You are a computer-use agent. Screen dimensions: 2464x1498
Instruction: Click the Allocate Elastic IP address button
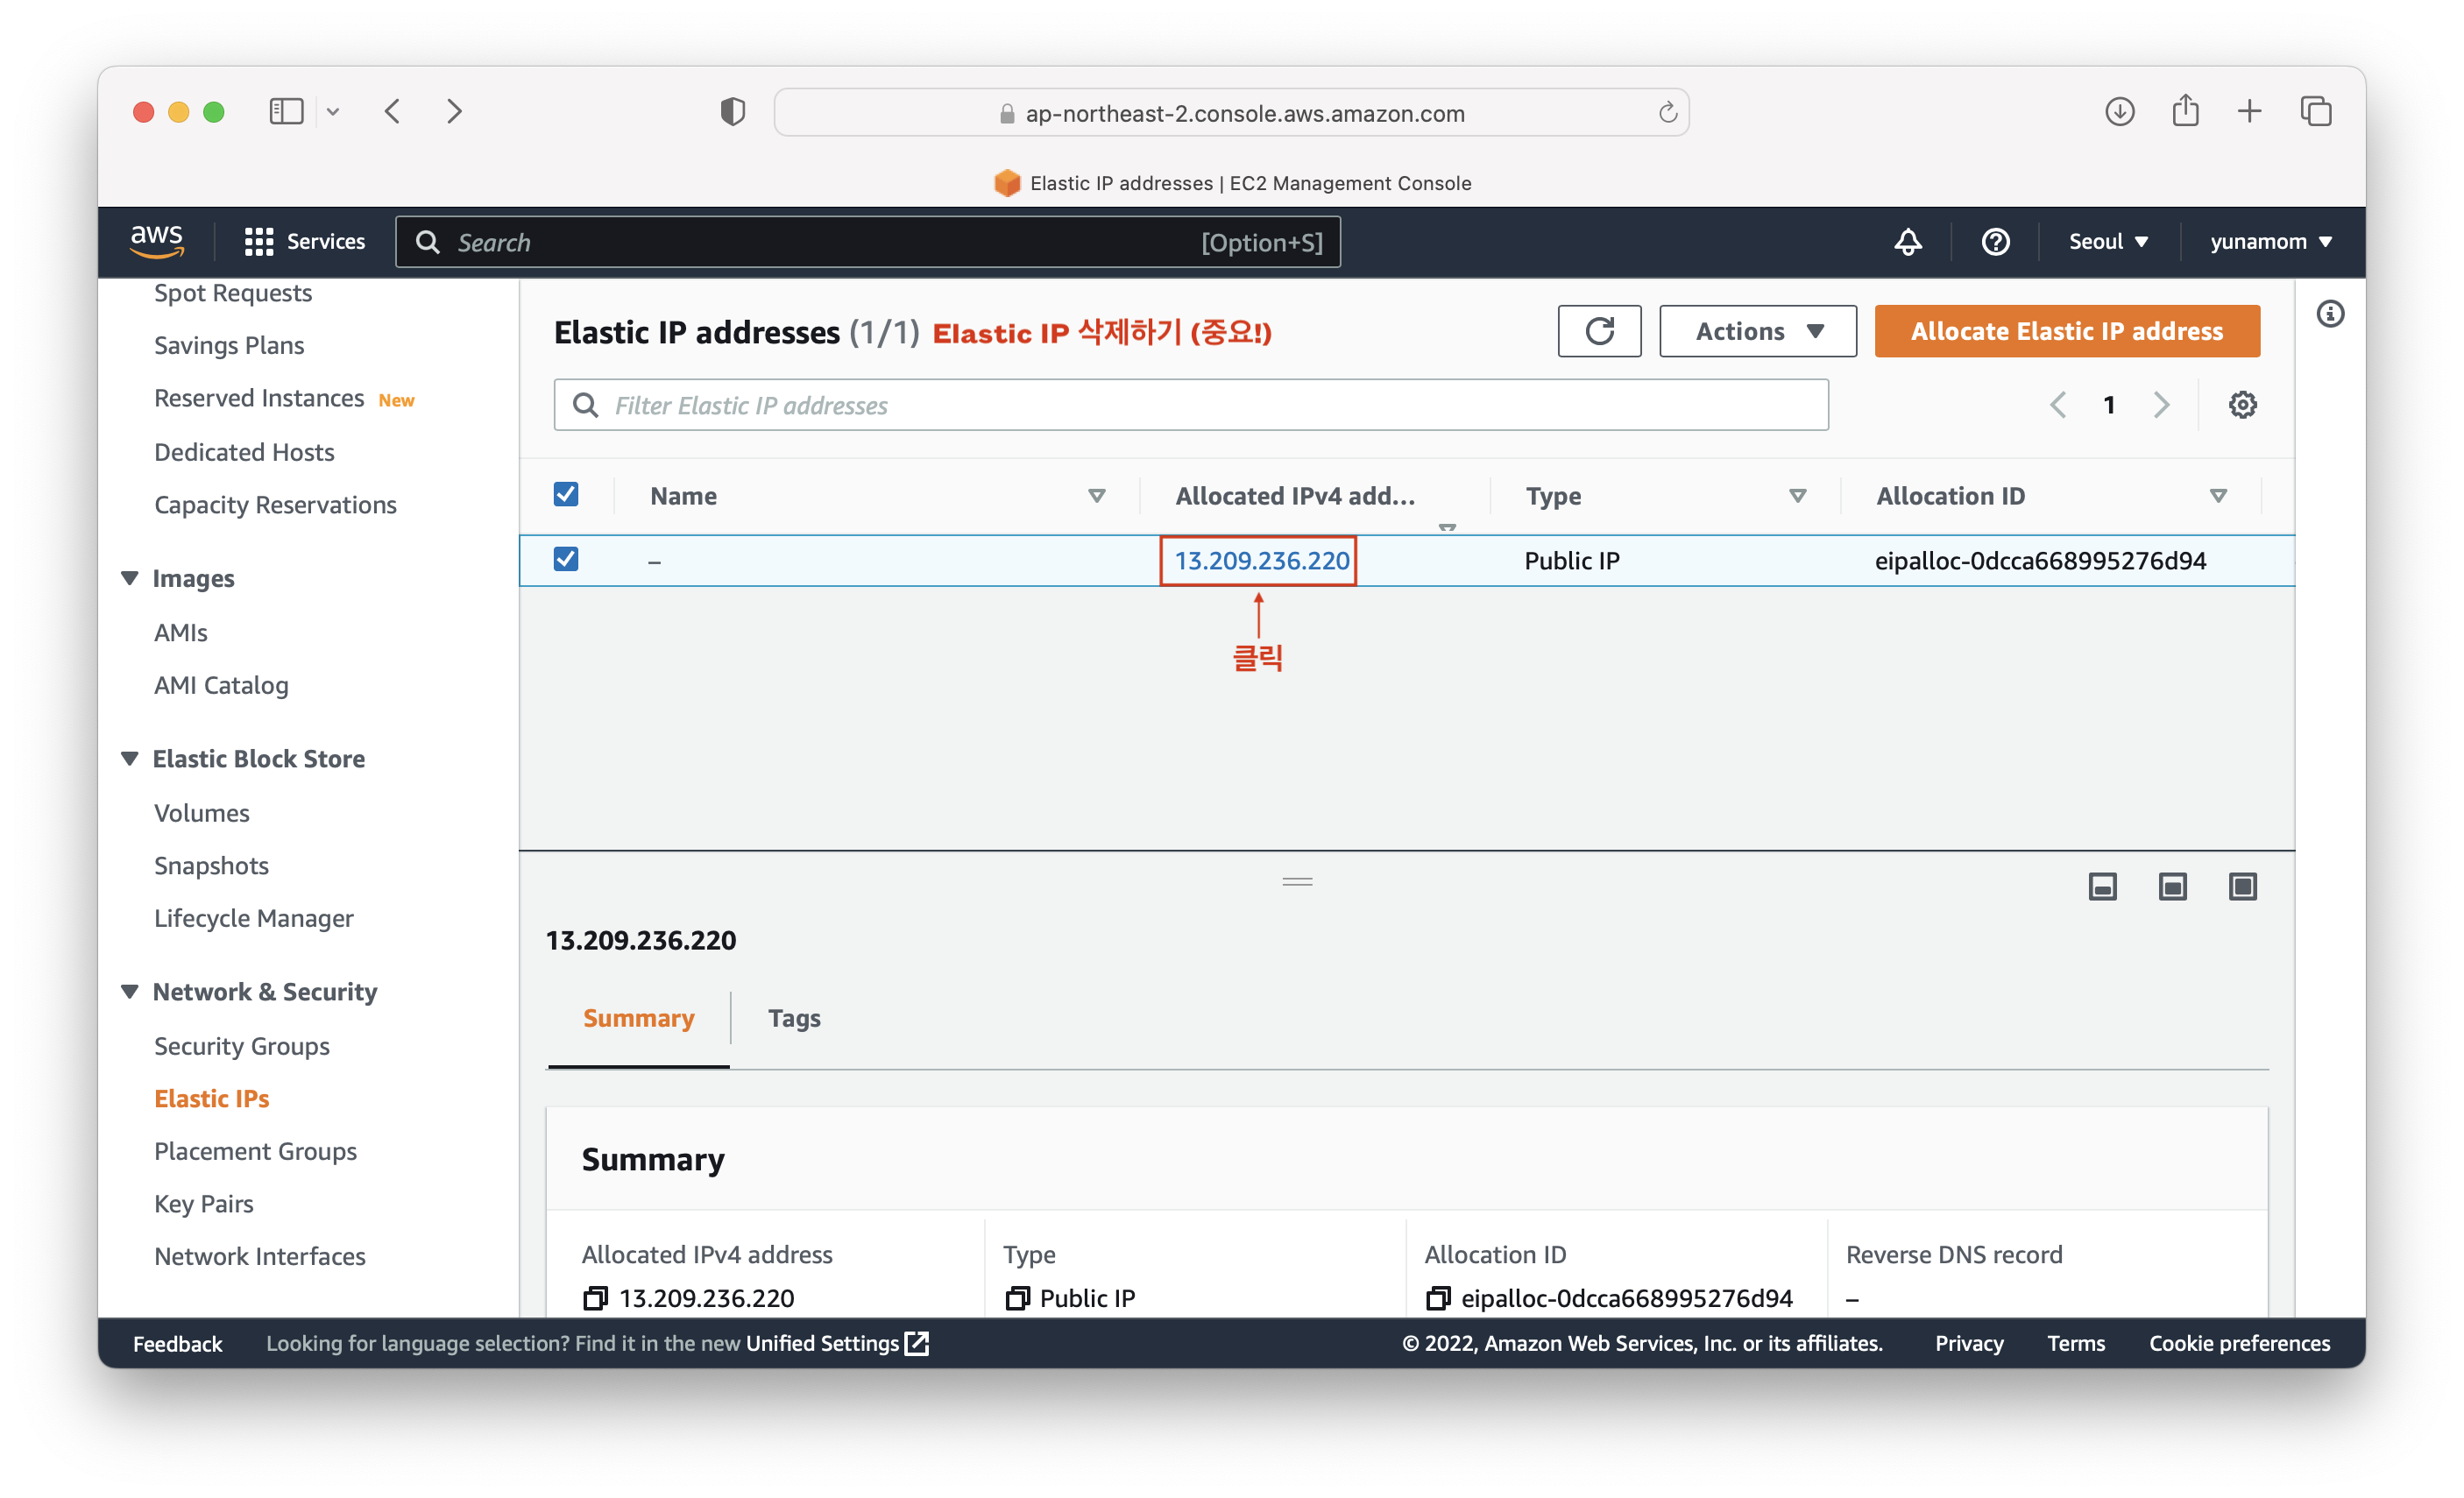point(2066,331)
